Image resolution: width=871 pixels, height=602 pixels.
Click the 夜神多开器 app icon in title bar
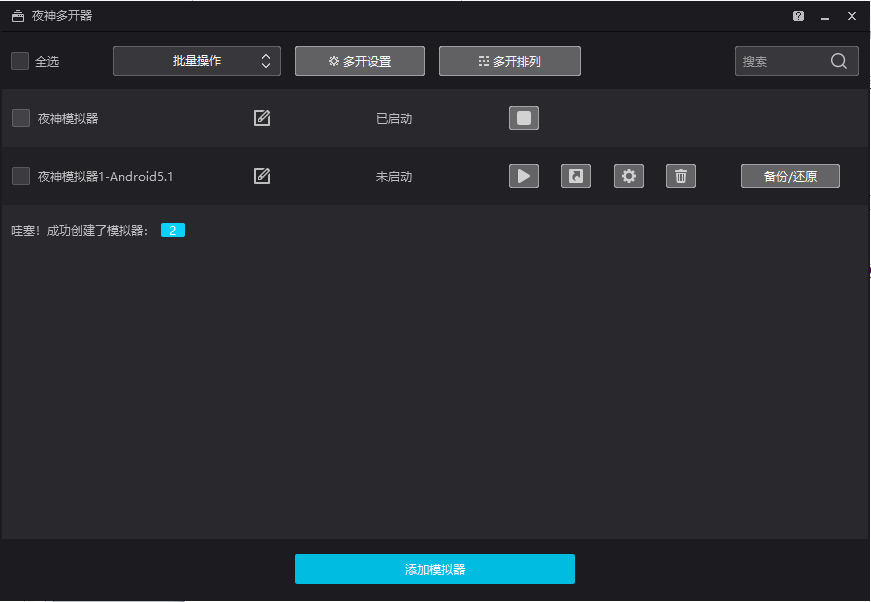[x=18, y=16]
